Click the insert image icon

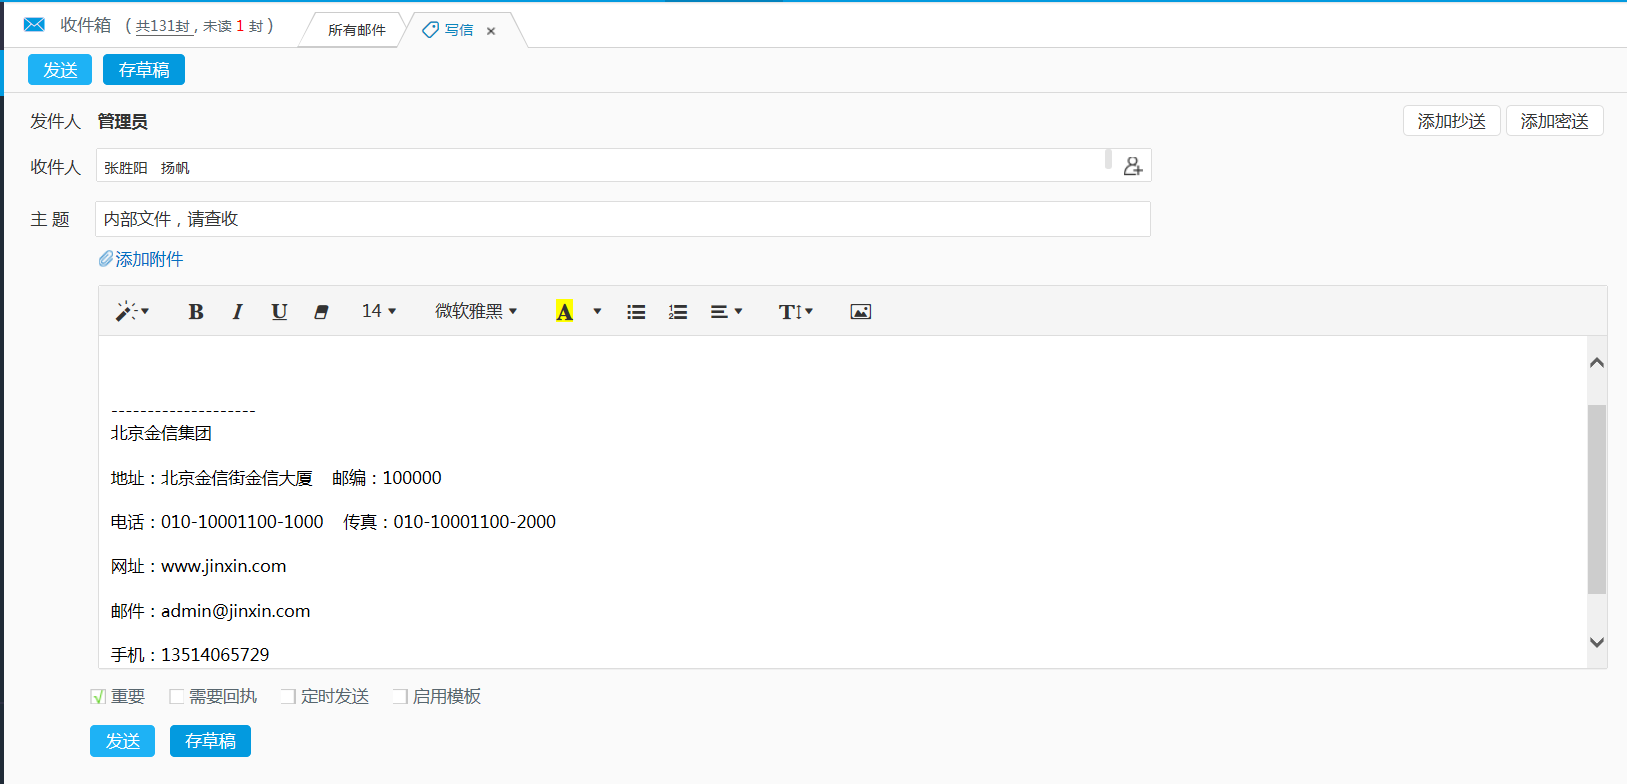[x=860, y=312]
